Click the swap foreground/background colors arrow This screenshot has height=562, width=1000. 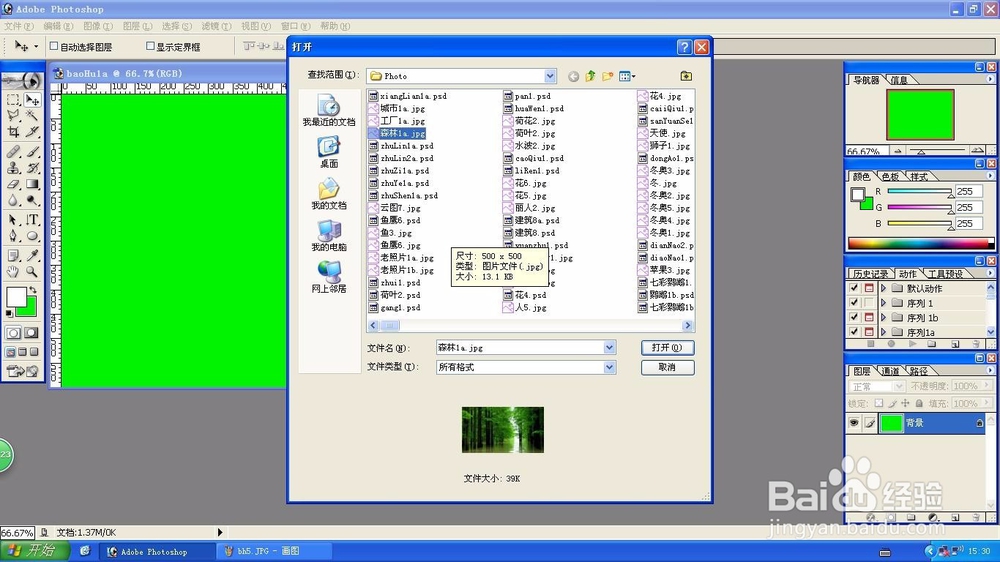pyautogui.click(x=33, y=290)
